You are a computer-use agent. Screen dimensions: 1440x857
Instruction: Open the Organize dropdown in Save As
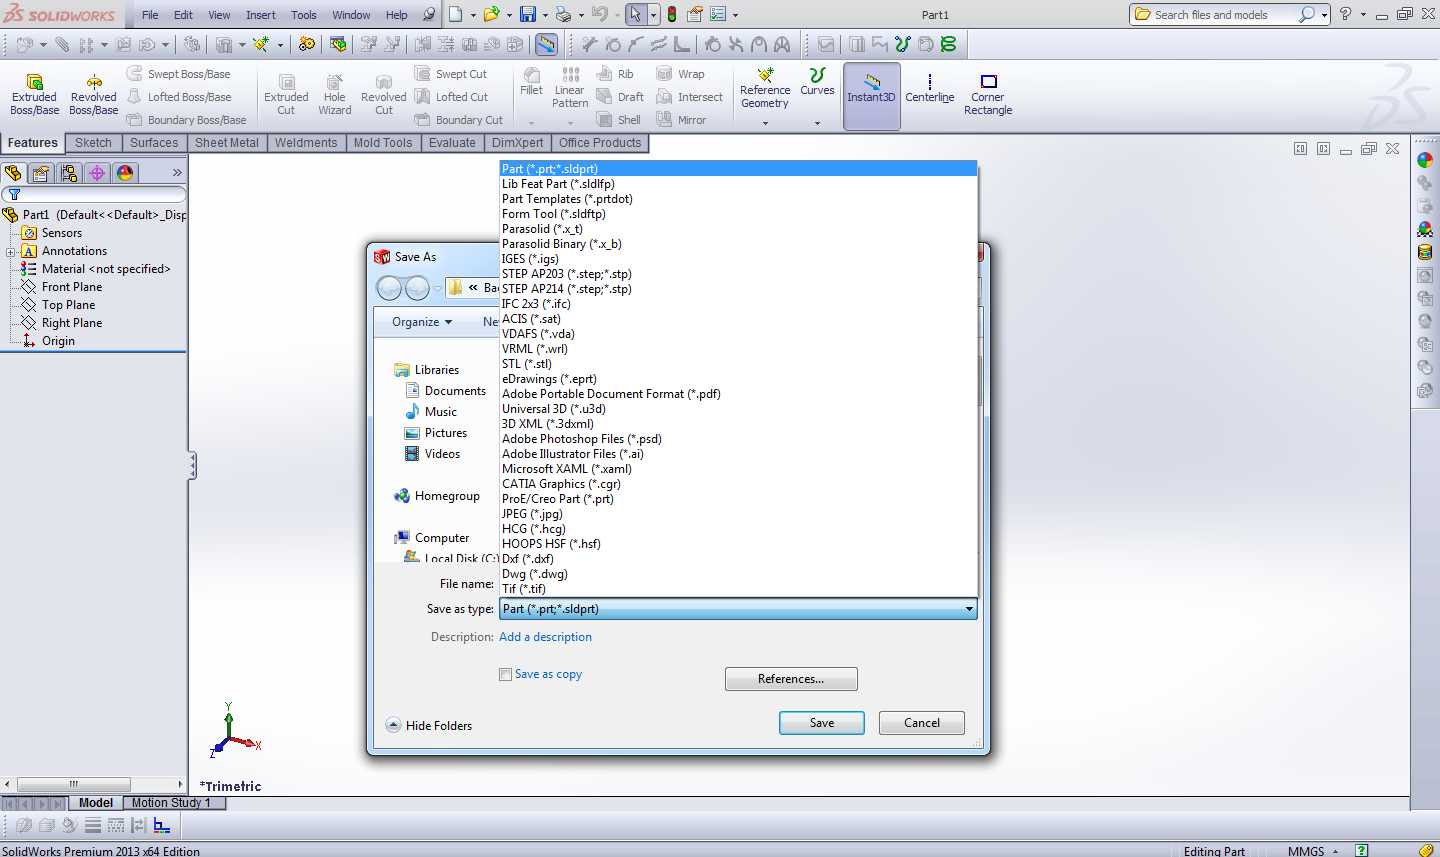422,322
